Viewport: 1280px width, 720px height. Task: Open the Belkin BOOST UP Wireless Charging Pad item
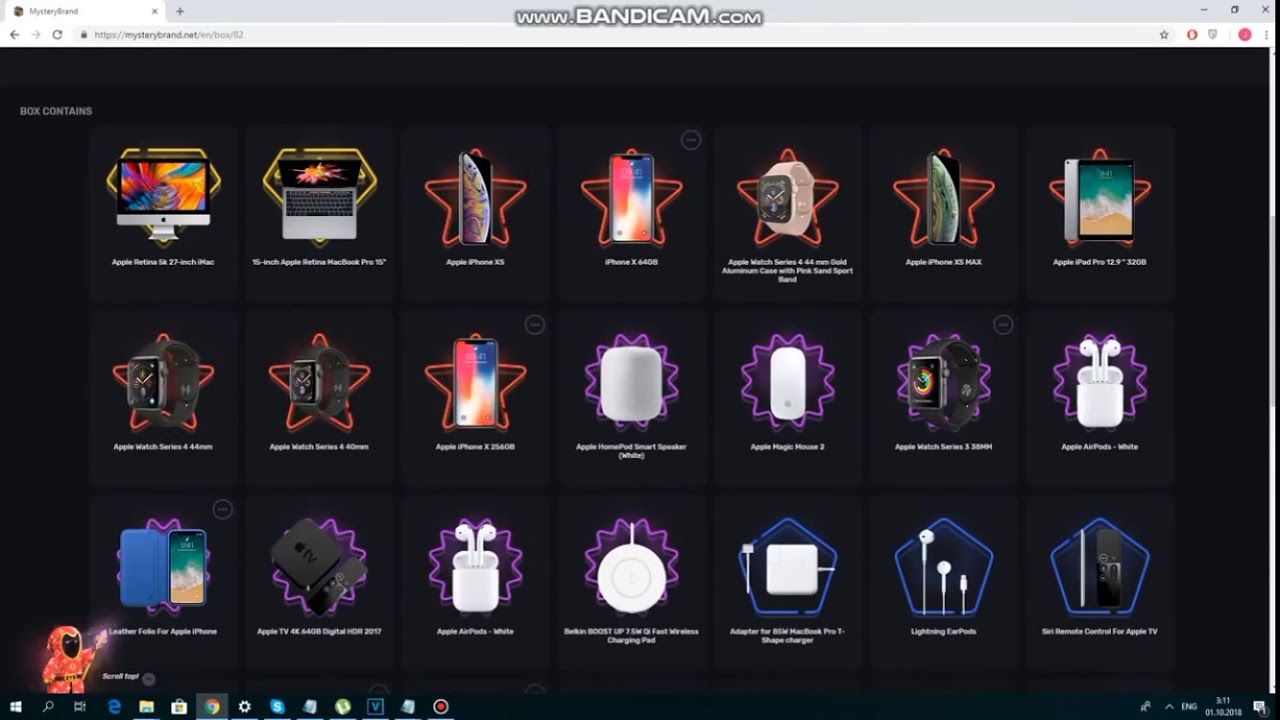tap(631, 582)
